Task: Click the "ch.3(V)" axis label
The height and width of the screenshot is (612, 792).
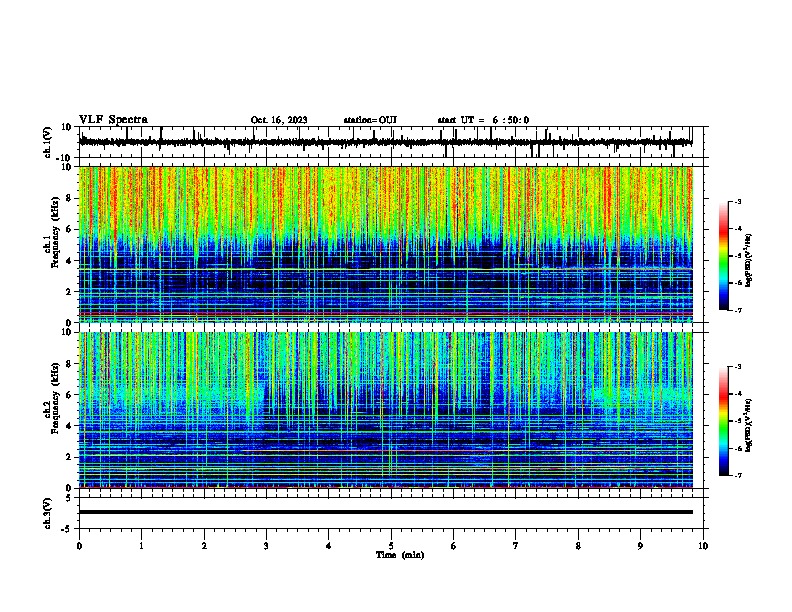Action: pyautogui.click(x=47, y=513)
